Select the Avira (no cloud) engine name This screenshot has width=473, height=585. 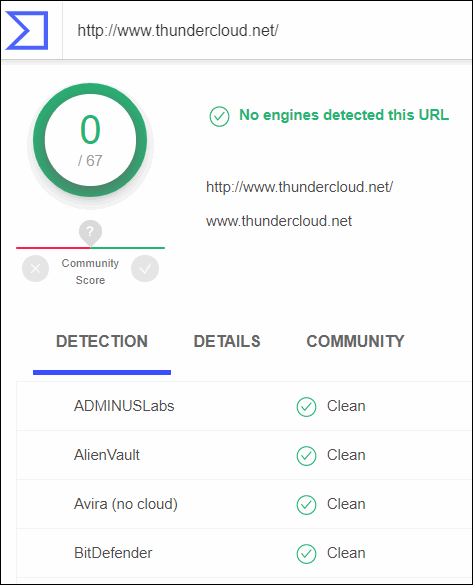pyautogui.click(x=126, y=504)
